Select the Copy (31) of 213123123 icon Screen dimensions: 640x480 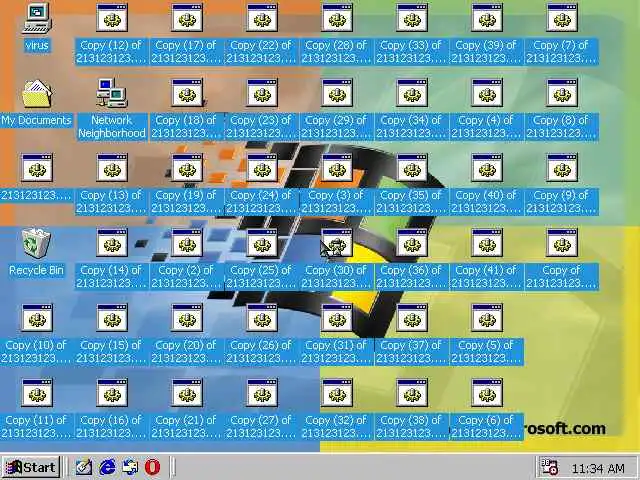[337, 318]
